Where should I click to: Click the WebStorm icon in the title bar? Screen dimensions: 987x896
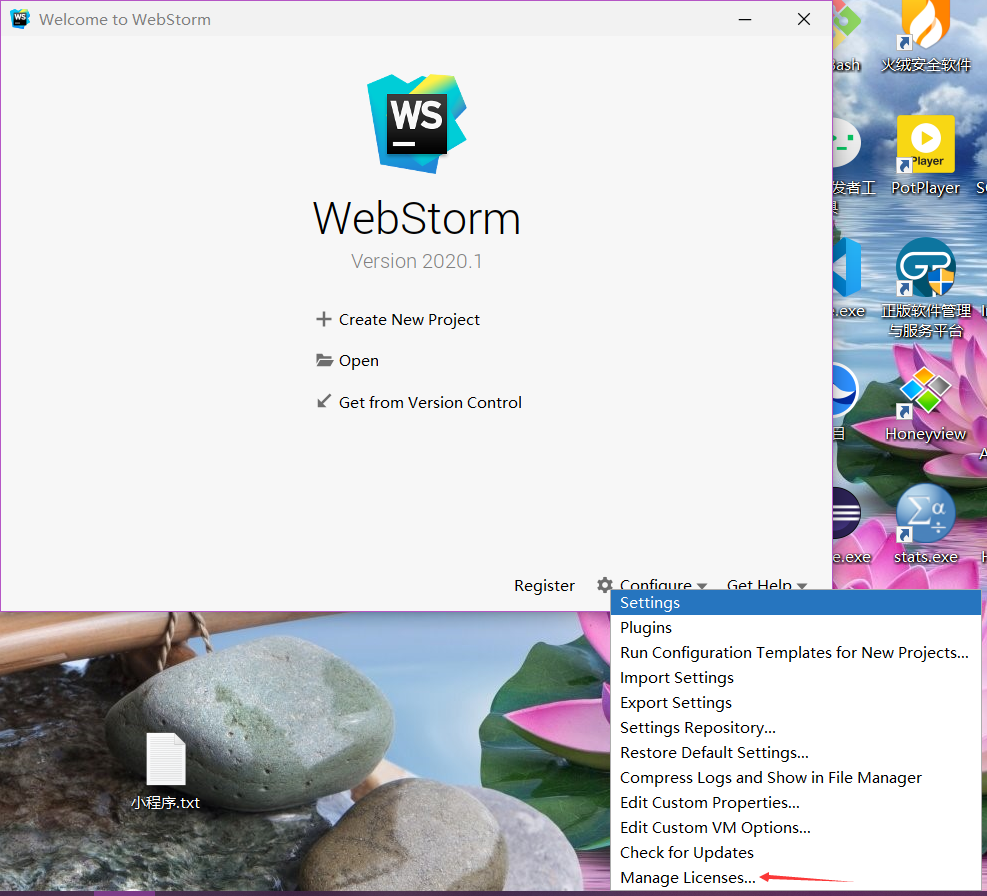coord(20,18)
